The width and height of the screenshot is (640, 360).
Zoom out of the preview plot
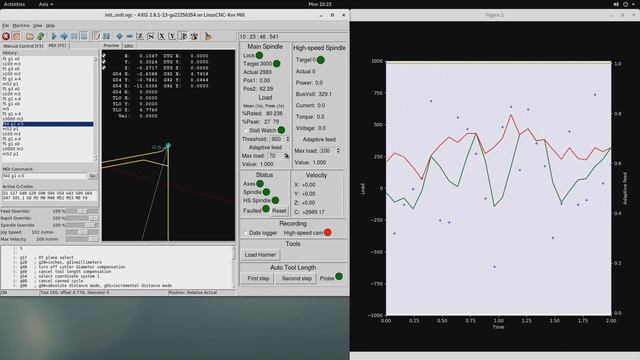point(129,36)
